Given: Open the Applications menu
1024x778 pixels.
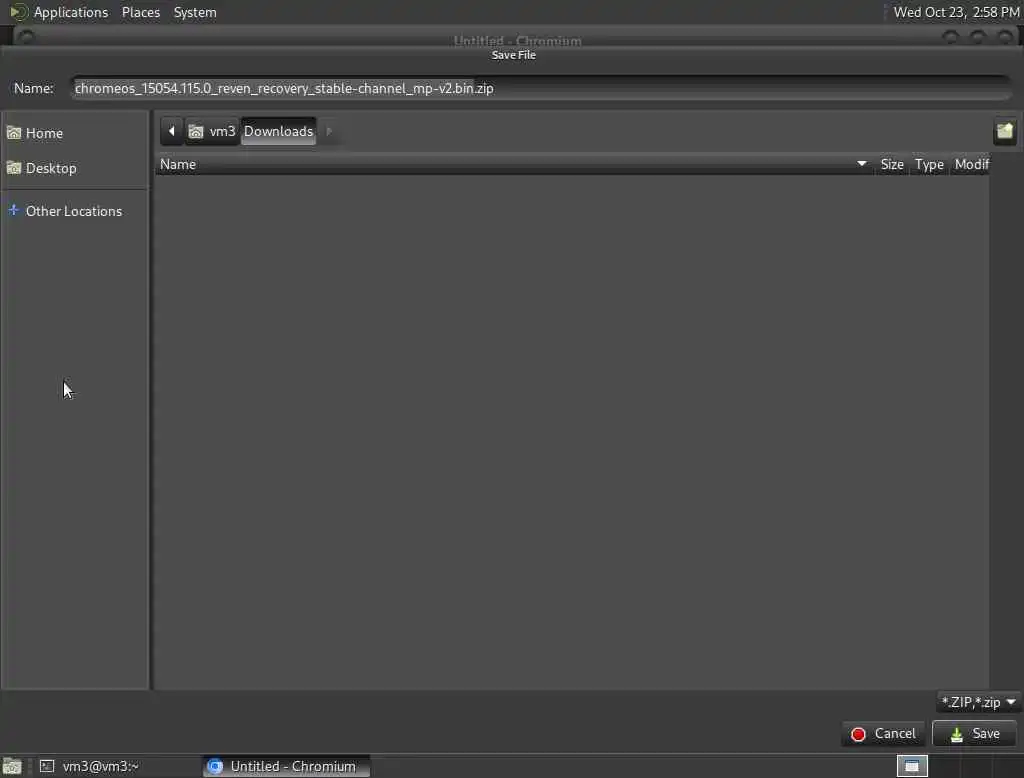Looking at the screenshot, I should click(x=71, y=12).
